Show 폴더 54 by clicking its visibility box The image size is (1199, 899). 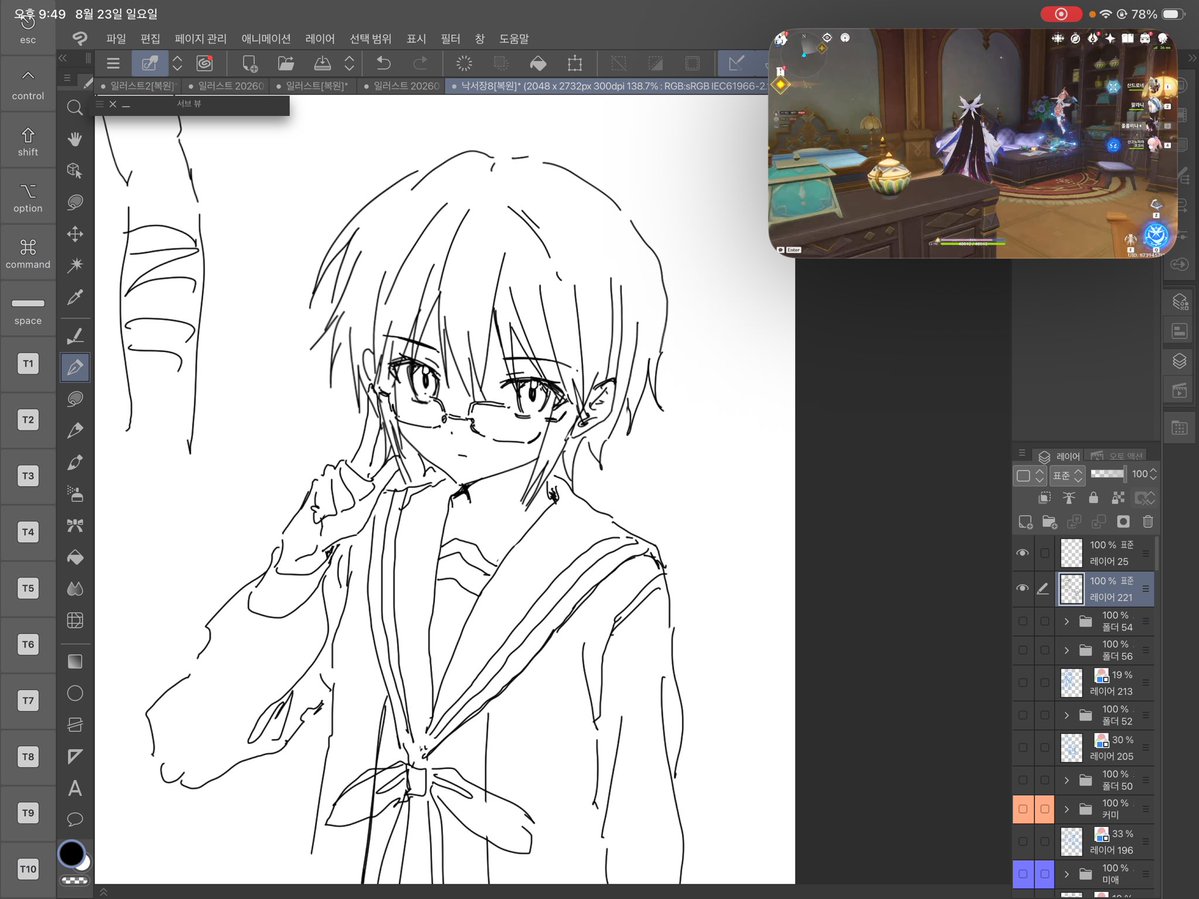click(1022, 622)
